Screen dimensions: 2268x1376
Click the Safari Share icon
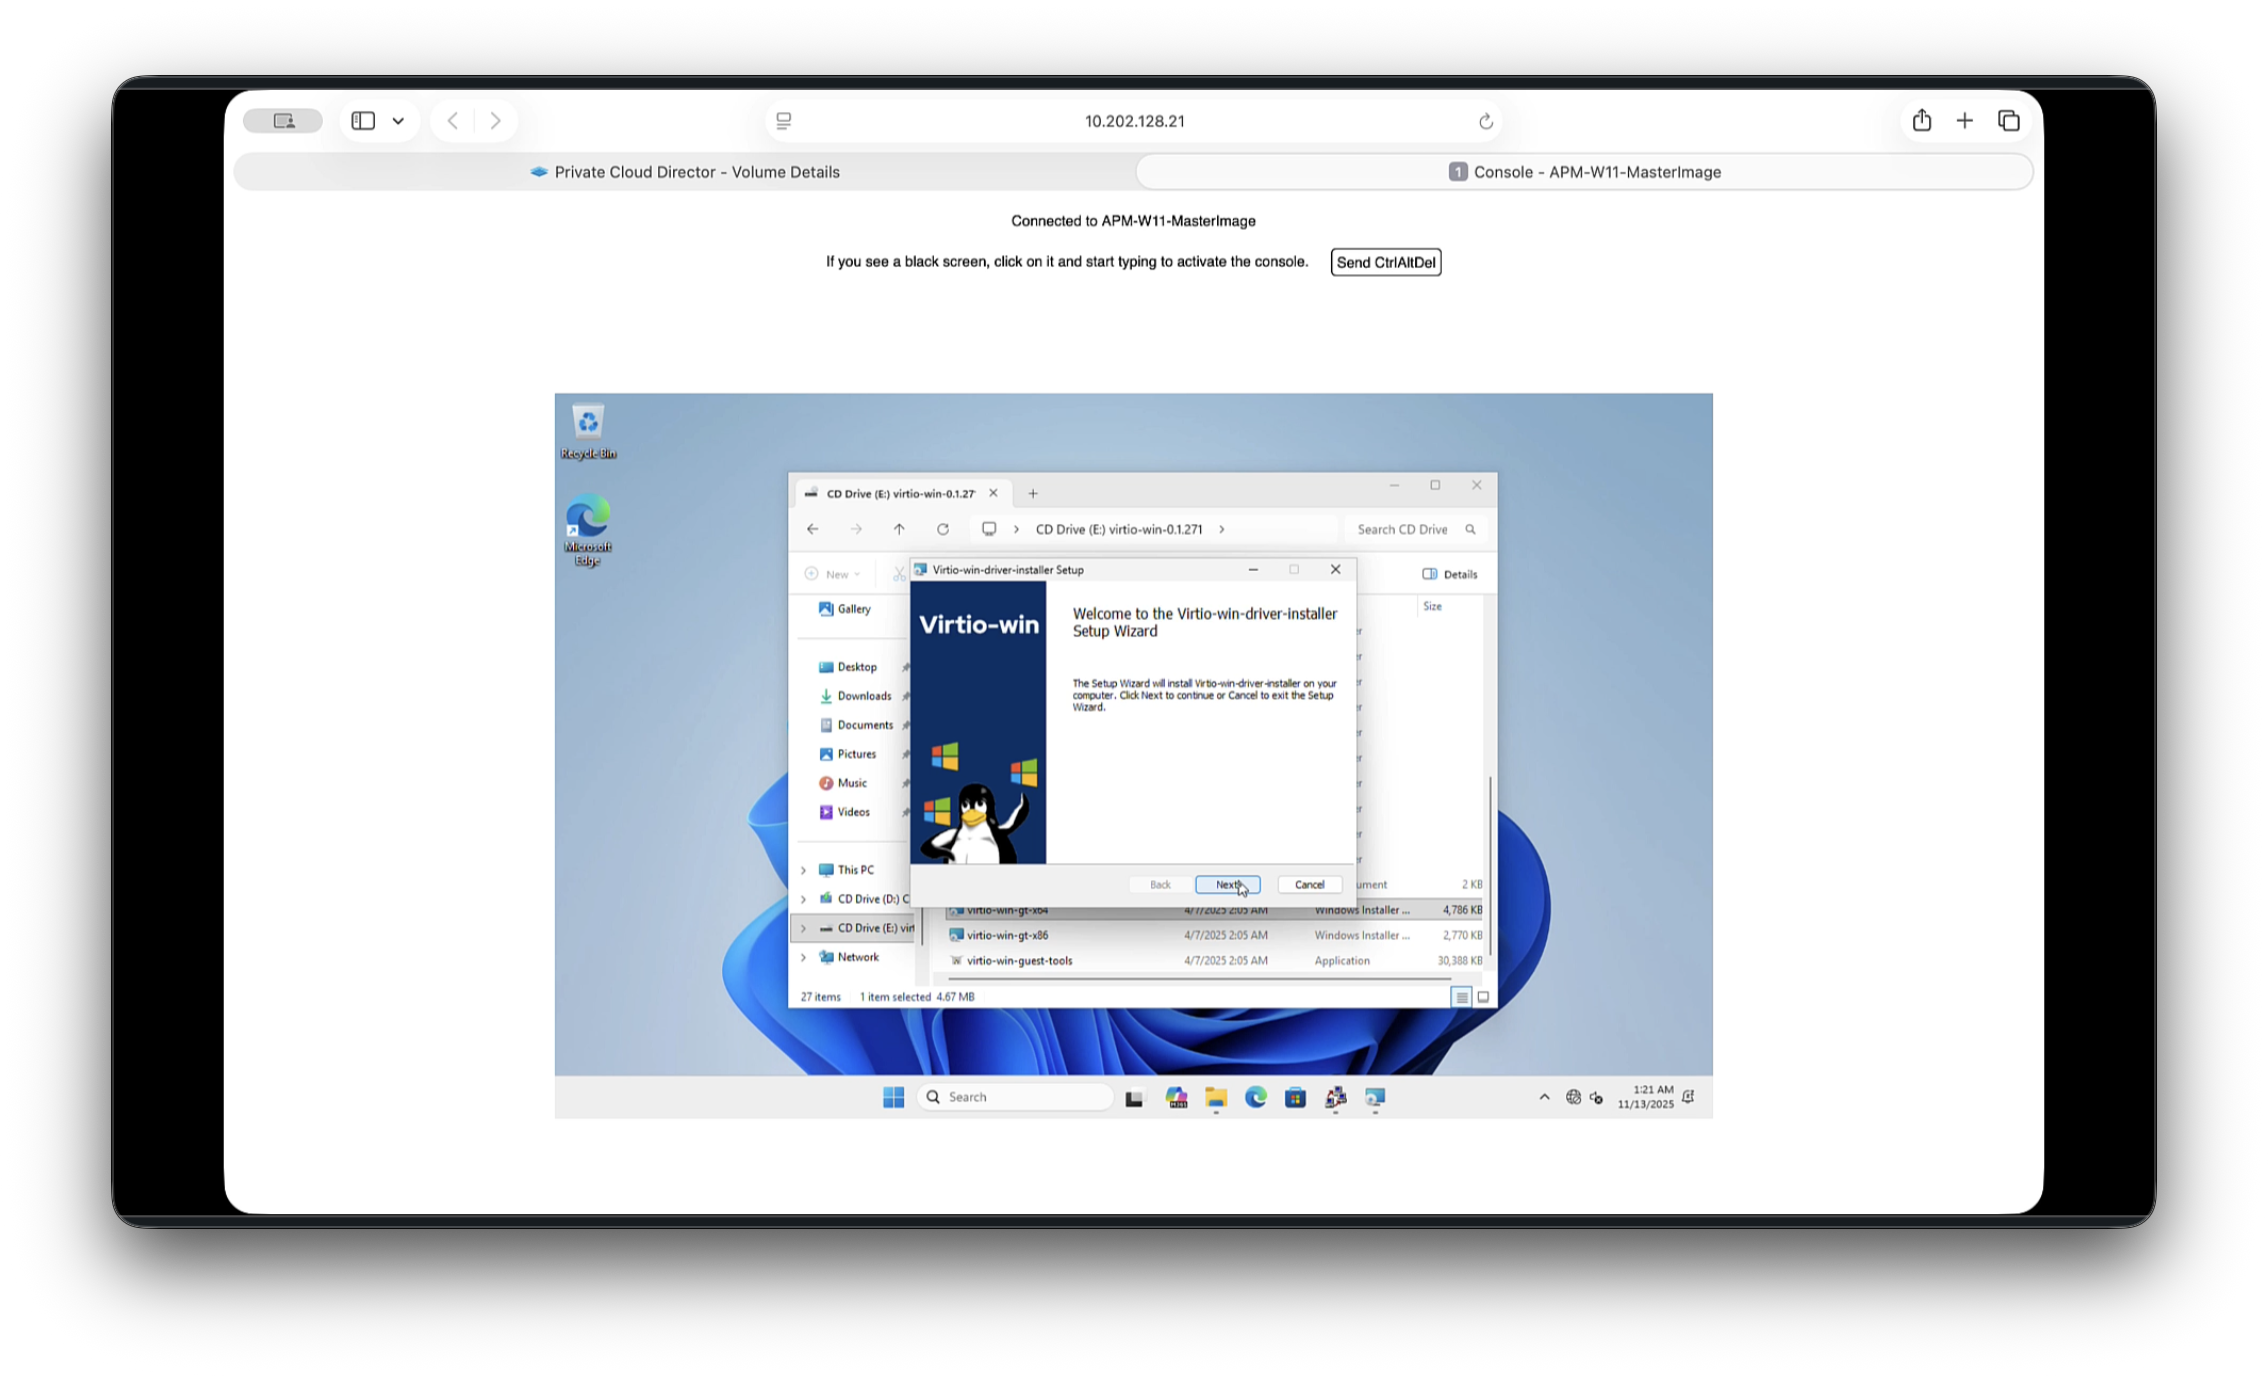tap(1921, 121)
